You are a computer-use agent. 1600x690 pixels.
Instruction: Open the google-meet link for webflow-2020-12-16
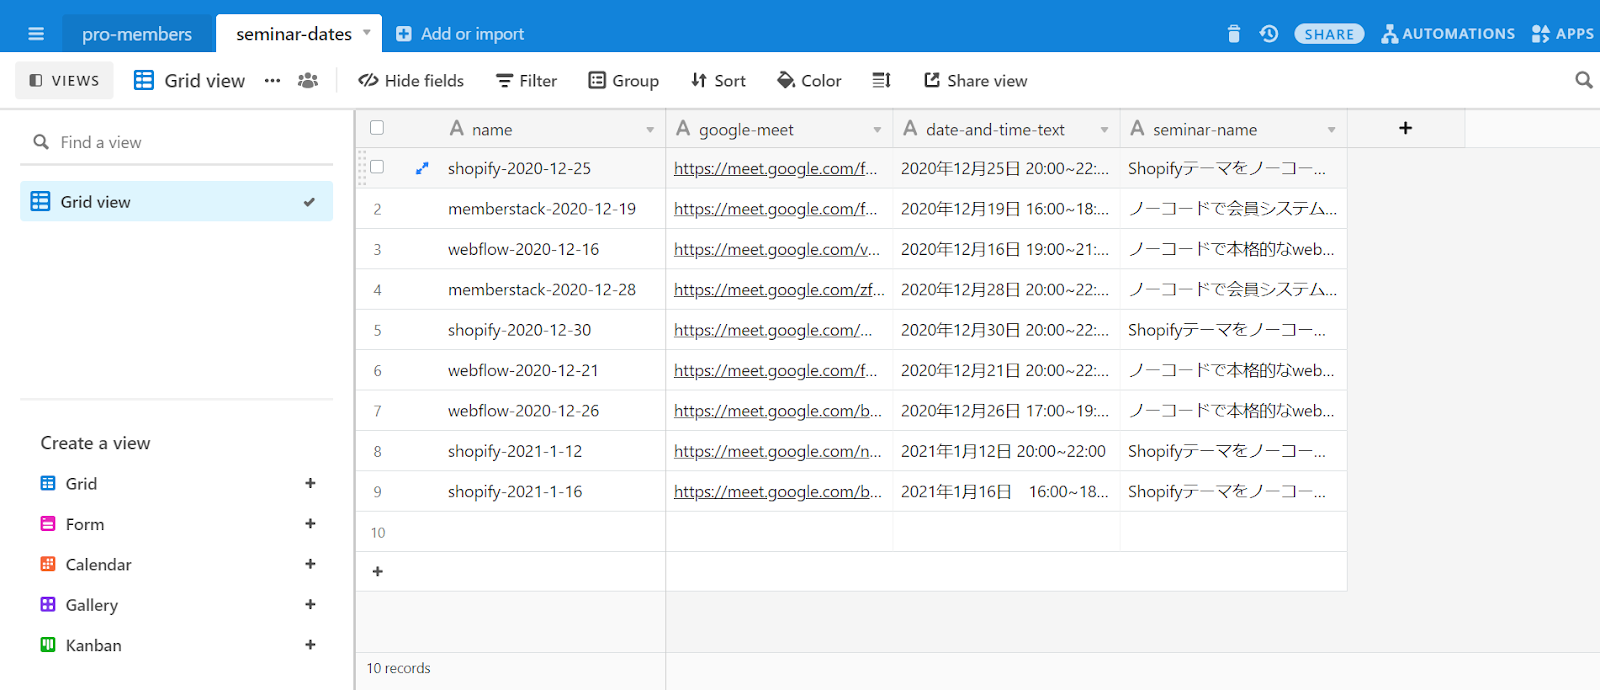pyautogui.click(x=777, y=249)
